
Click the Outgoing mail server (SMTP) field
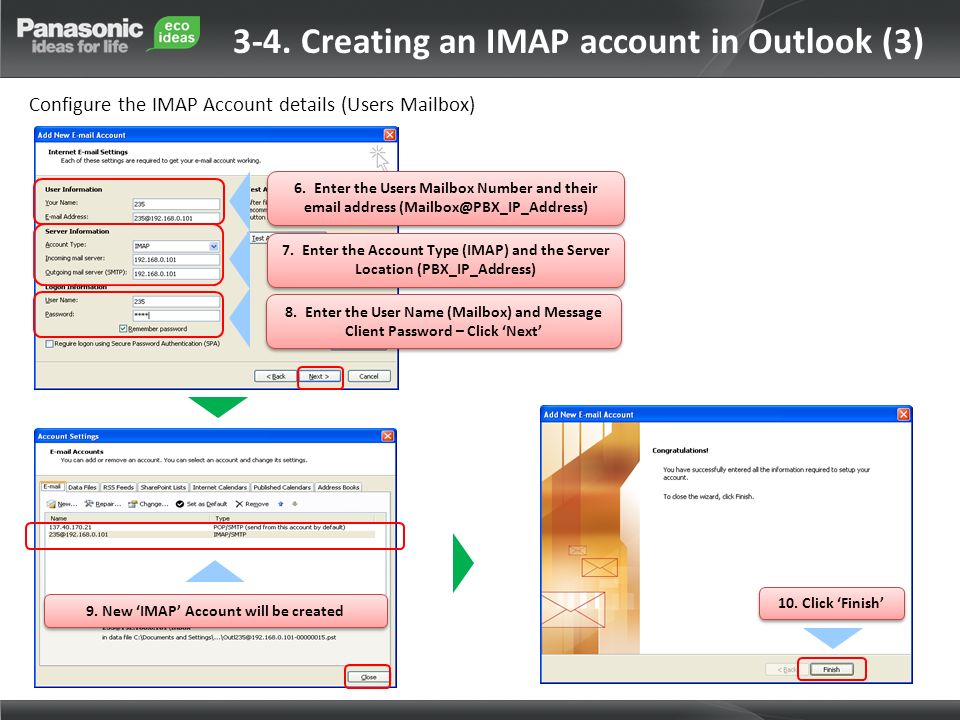click(x=176, y=274)
